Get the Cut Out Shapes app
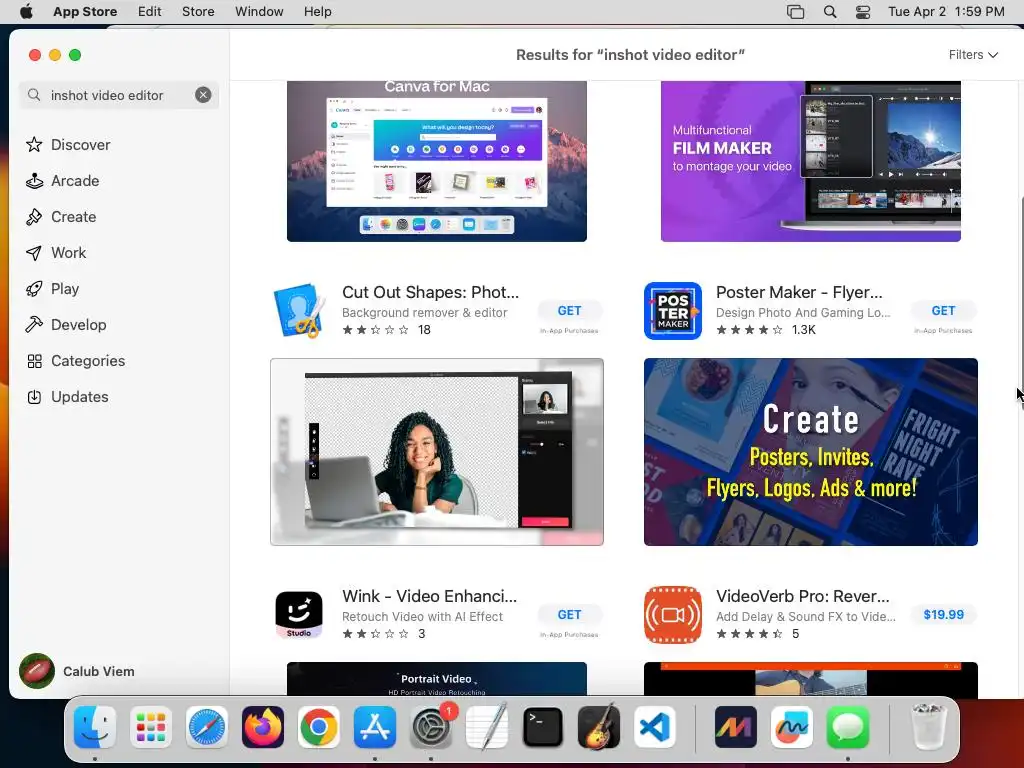1024x768 pixels. pyautogui.click(x=569, y=311)
